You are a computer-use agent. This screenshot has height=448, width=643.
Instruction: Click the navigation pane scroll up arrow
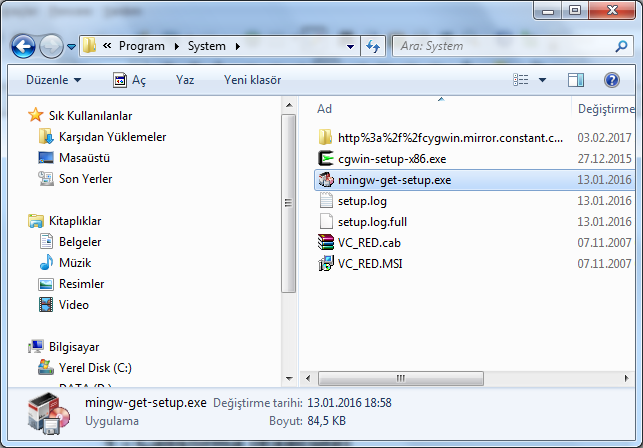click(289, 105)
